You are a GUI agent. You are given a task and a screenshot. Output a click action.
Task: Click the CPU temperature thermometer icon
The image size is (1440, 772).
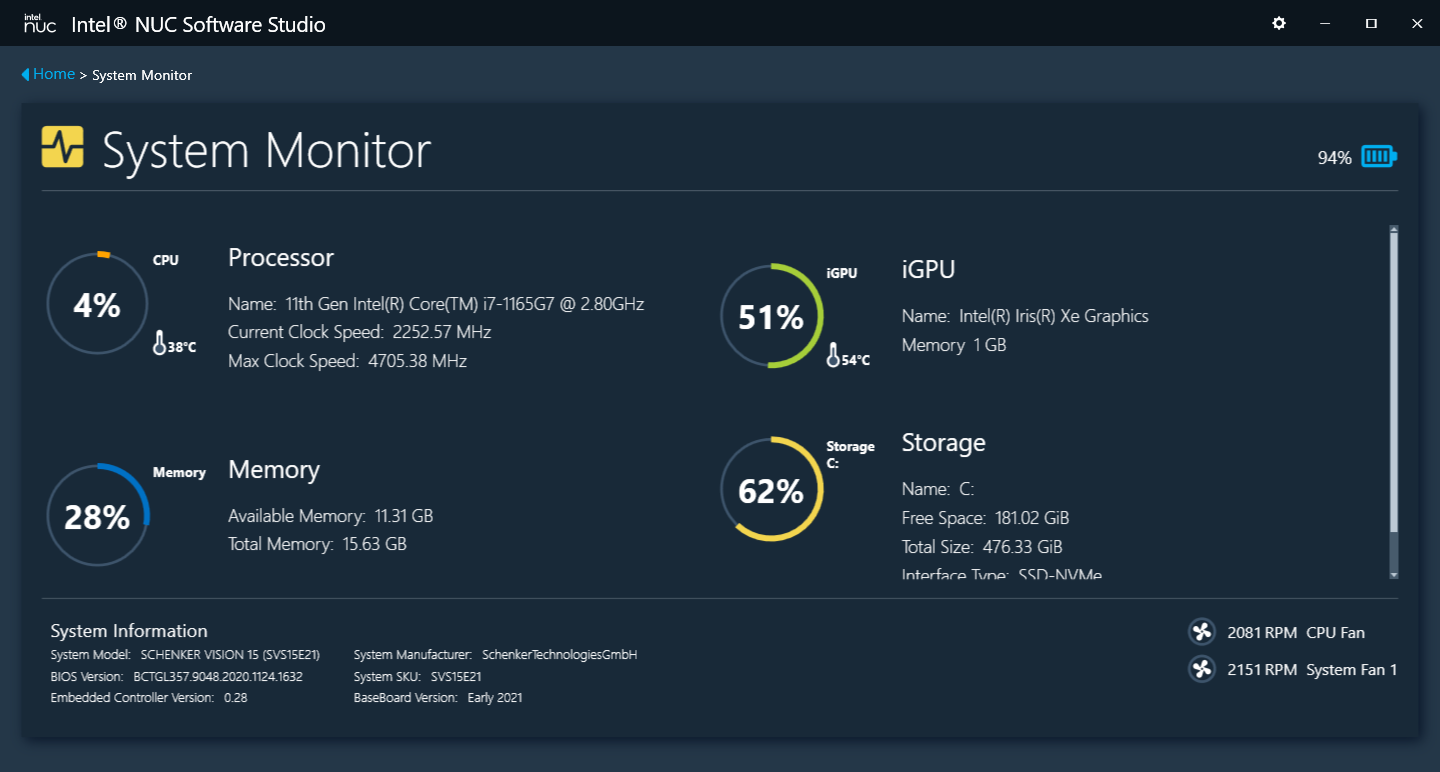[159, 343]
